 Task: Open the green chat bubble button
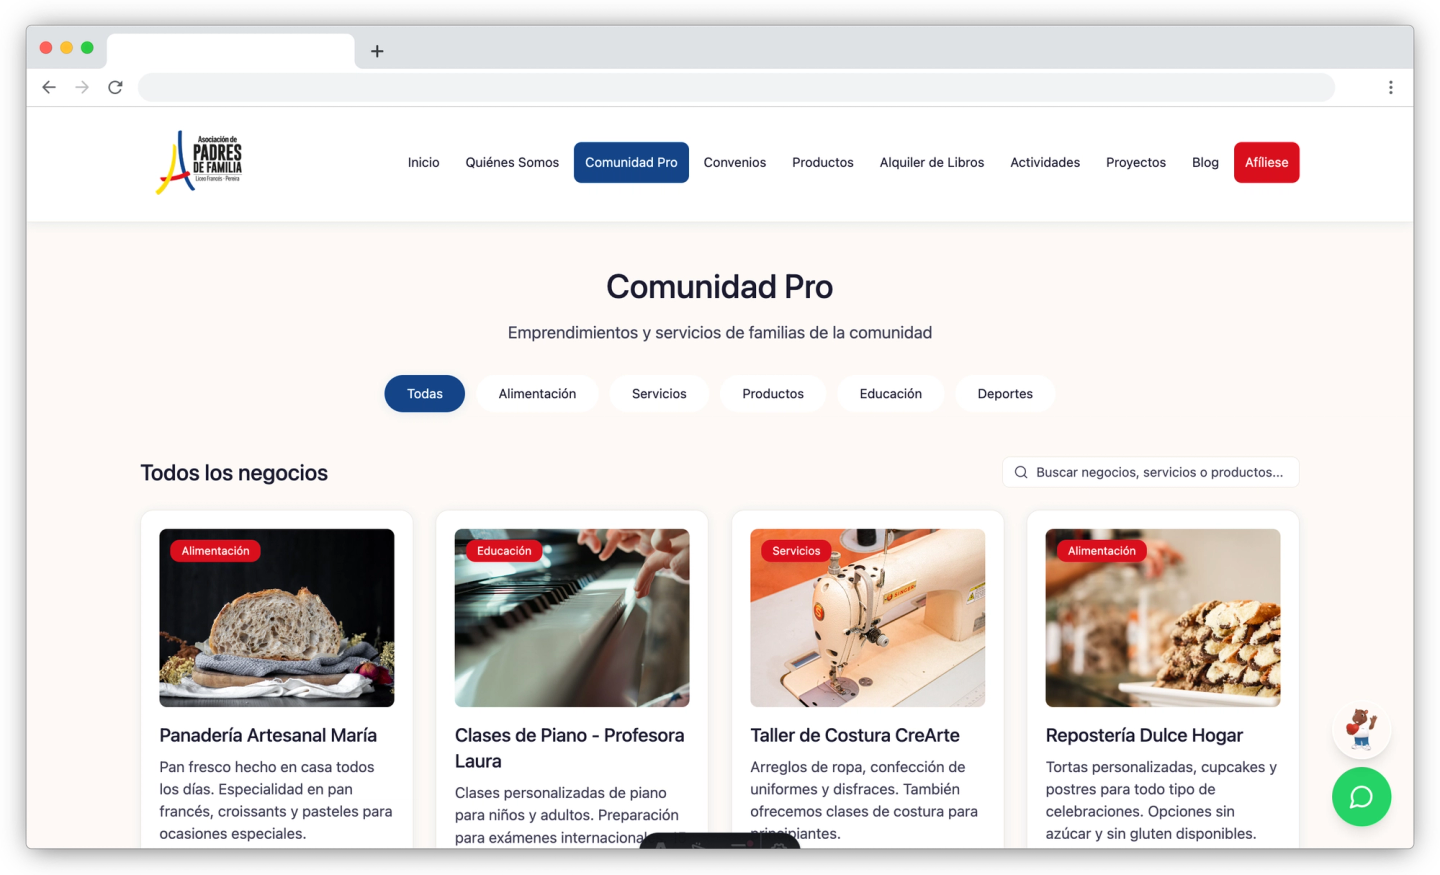1361,797
